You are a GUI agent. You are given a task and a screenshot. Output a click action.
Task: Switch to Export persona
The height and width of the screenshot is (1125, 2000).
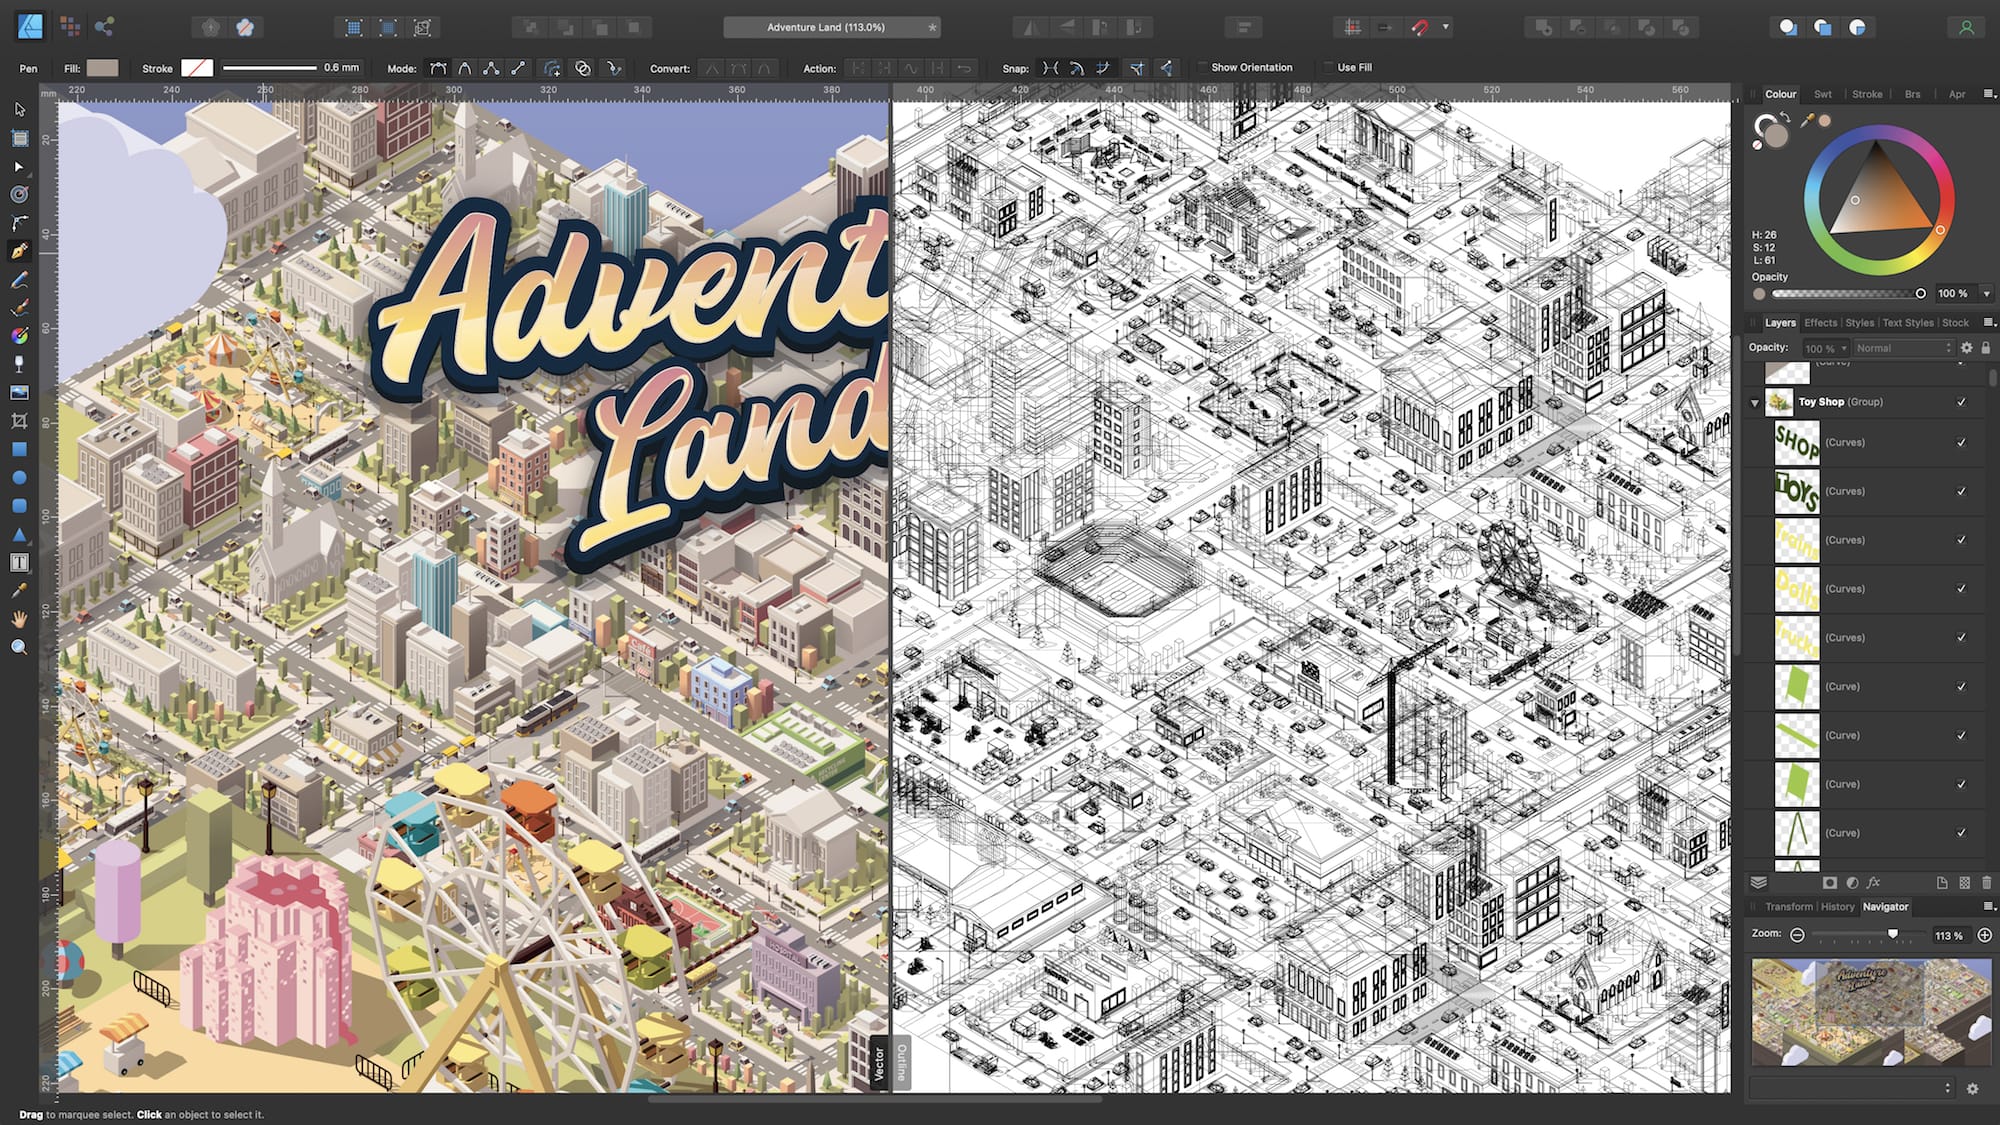104,27
